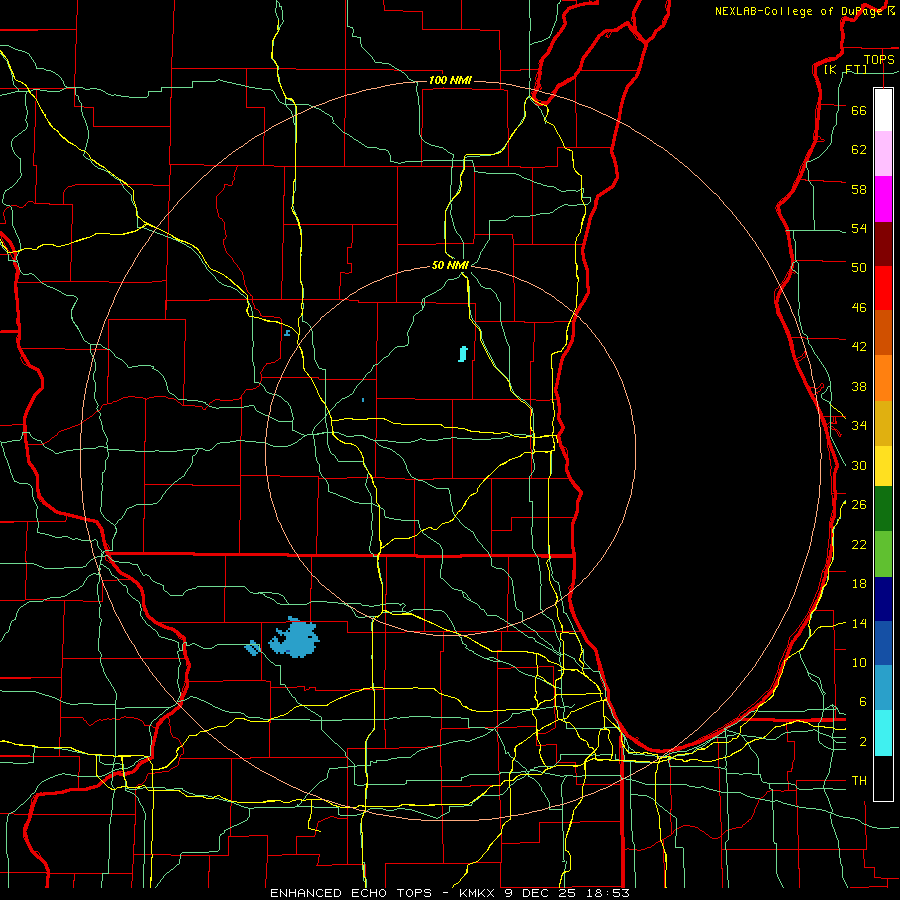Pick the bright orange legend swatch
Image resolution: width=900 pixels, height=900 pixels.
883,378
